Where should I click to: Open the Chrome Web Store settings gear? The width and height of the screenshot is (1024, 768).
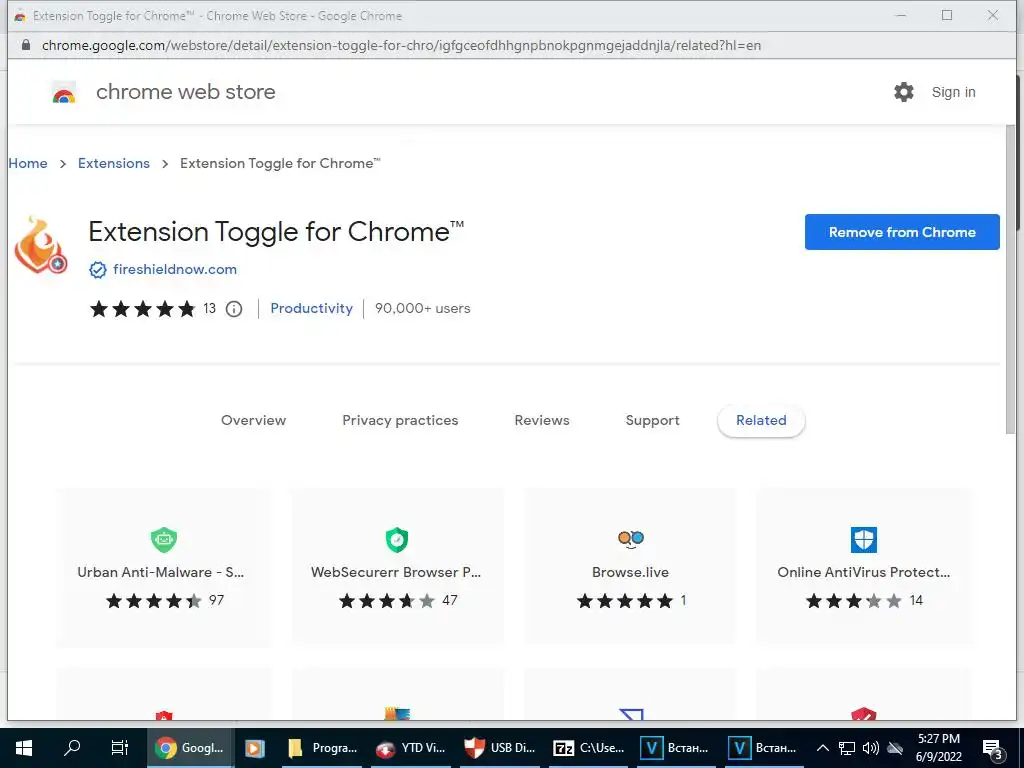pyautogui.click(x=904, y=92)
